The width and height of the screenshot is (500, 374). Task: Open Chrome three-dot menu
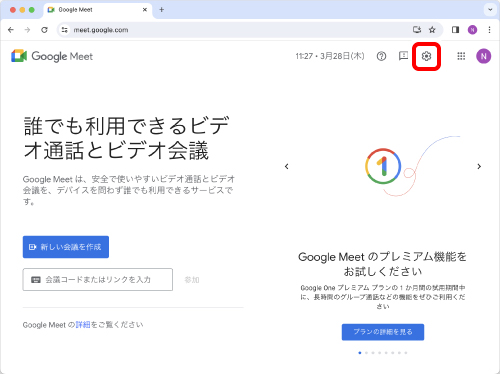pyautogui.click(x=489, y=30)
